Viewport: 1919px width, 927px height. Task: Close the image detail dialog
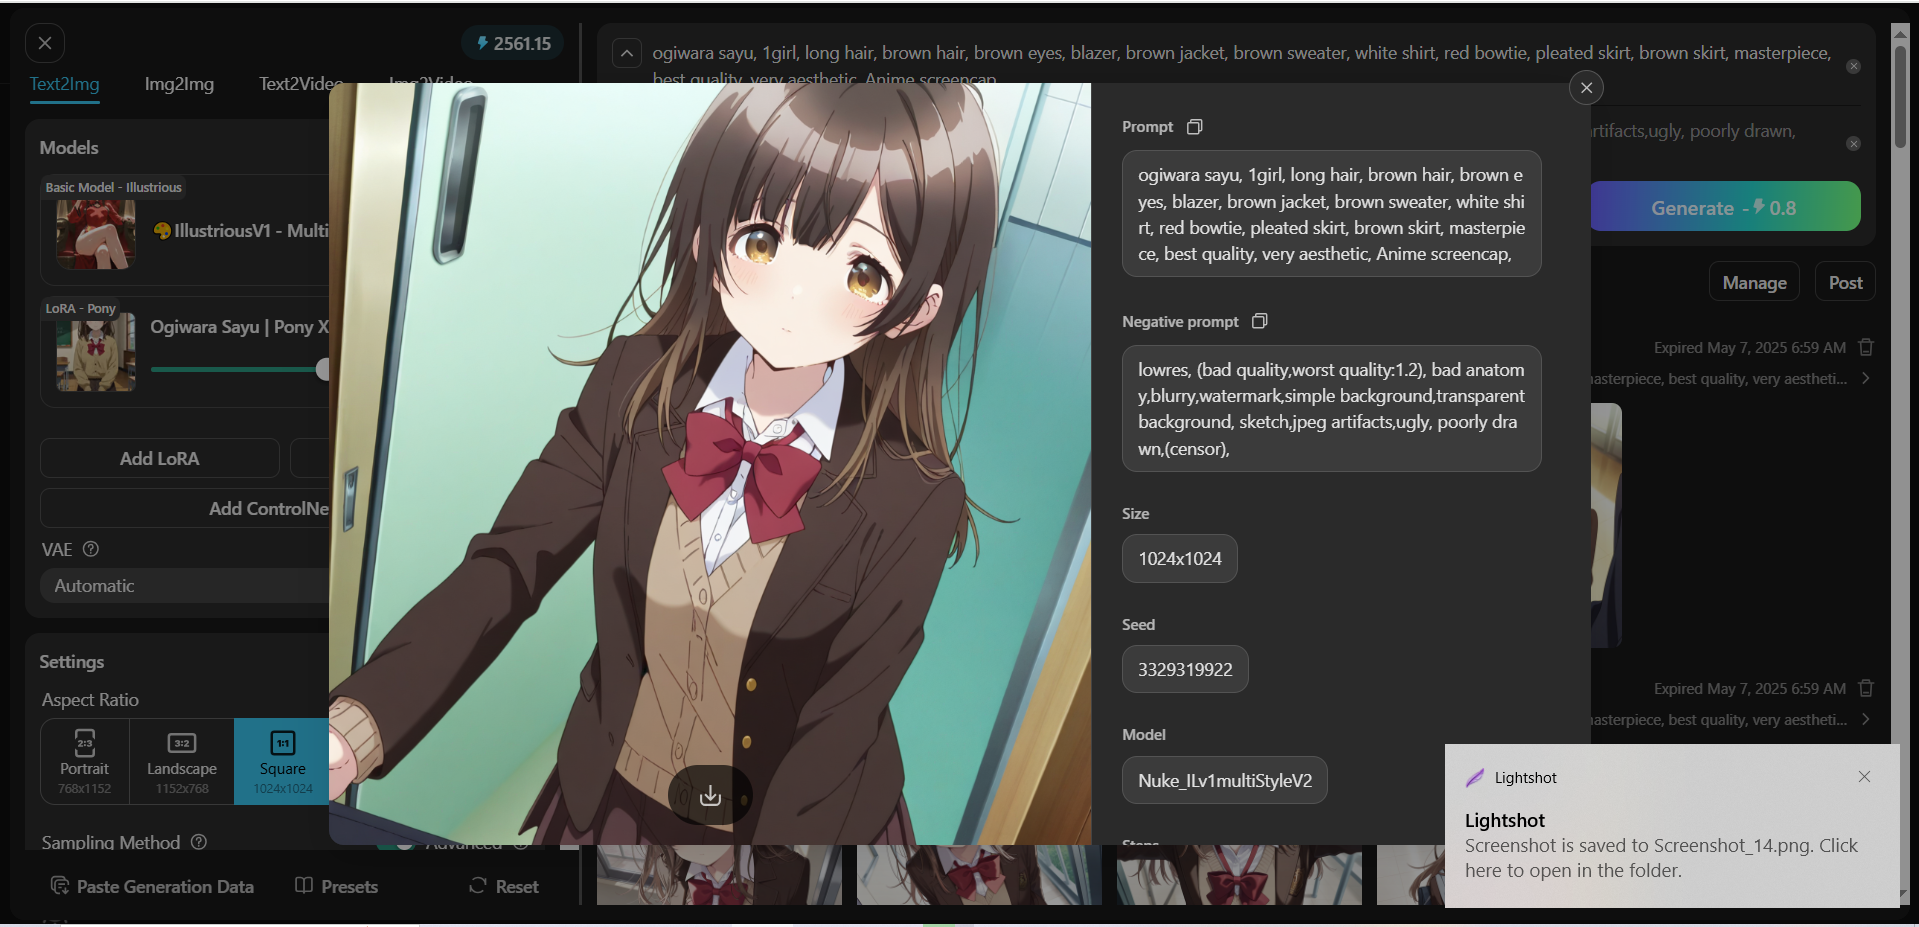pos(1586,88)
